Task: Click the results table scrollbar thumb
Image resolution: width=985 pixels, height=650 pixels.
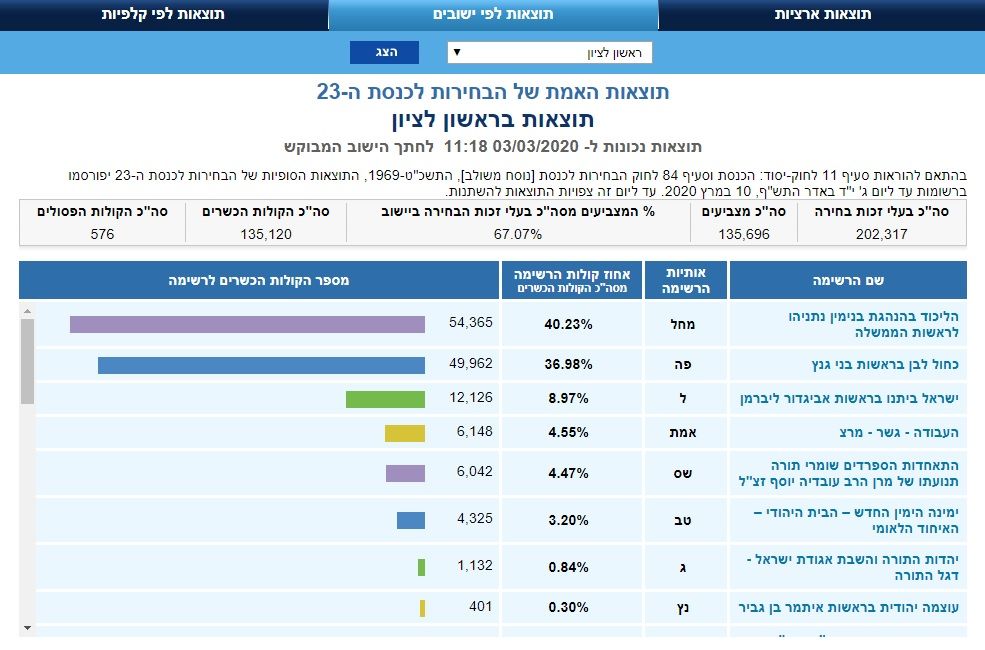Action: [x=27, y=360]
